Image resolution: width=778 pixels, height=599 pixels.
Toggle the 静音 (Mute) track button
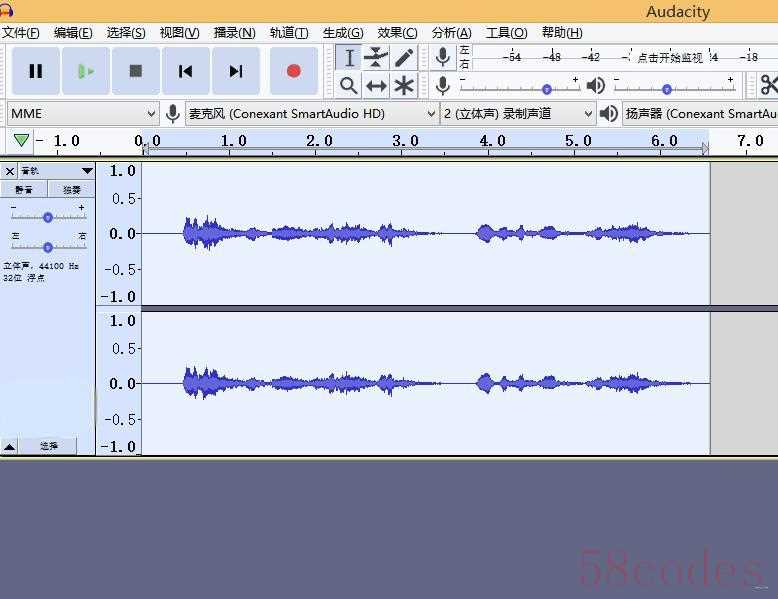(24, 189)
